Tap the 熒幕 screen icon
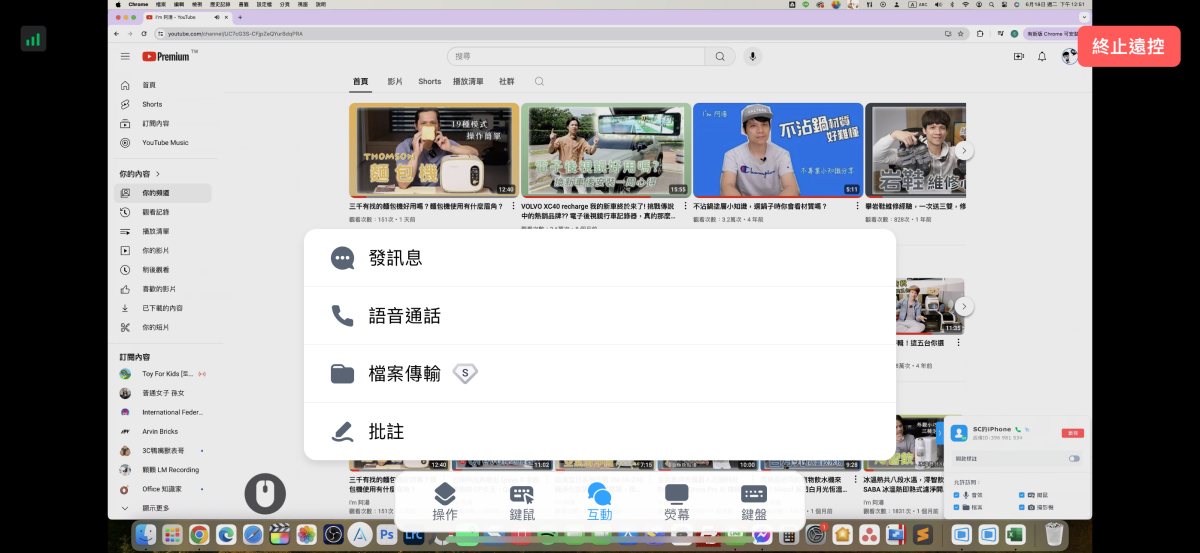The width and height of the screenshot is (1200, 553). 677,501
